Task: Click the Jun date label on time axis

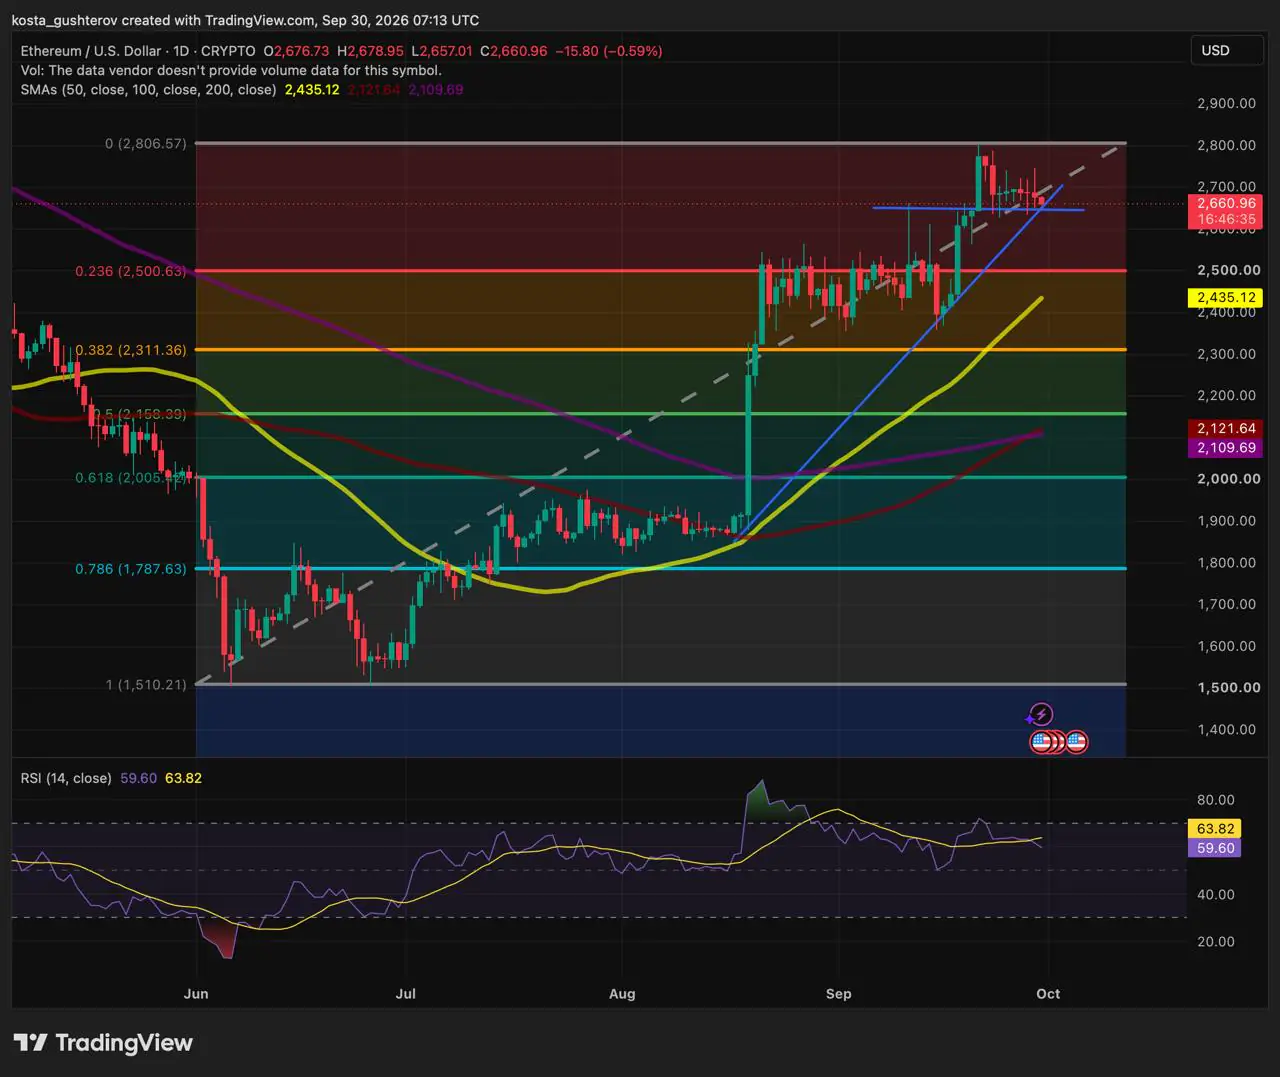Action: 196,994
